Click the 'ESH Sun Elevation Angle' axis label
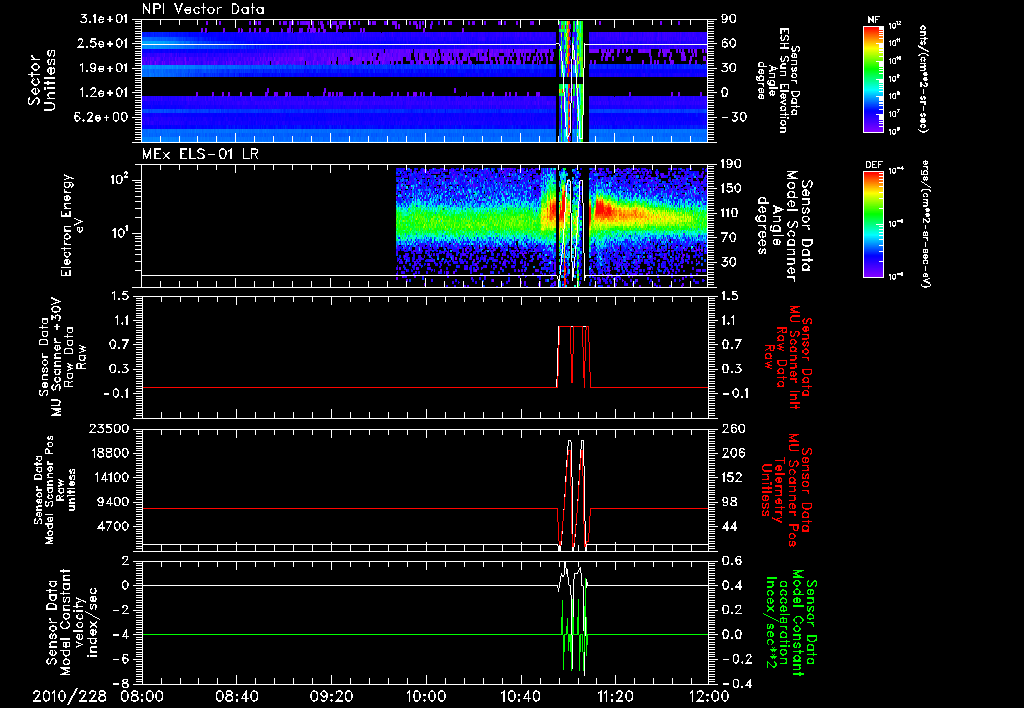 [x=778, y=80]
